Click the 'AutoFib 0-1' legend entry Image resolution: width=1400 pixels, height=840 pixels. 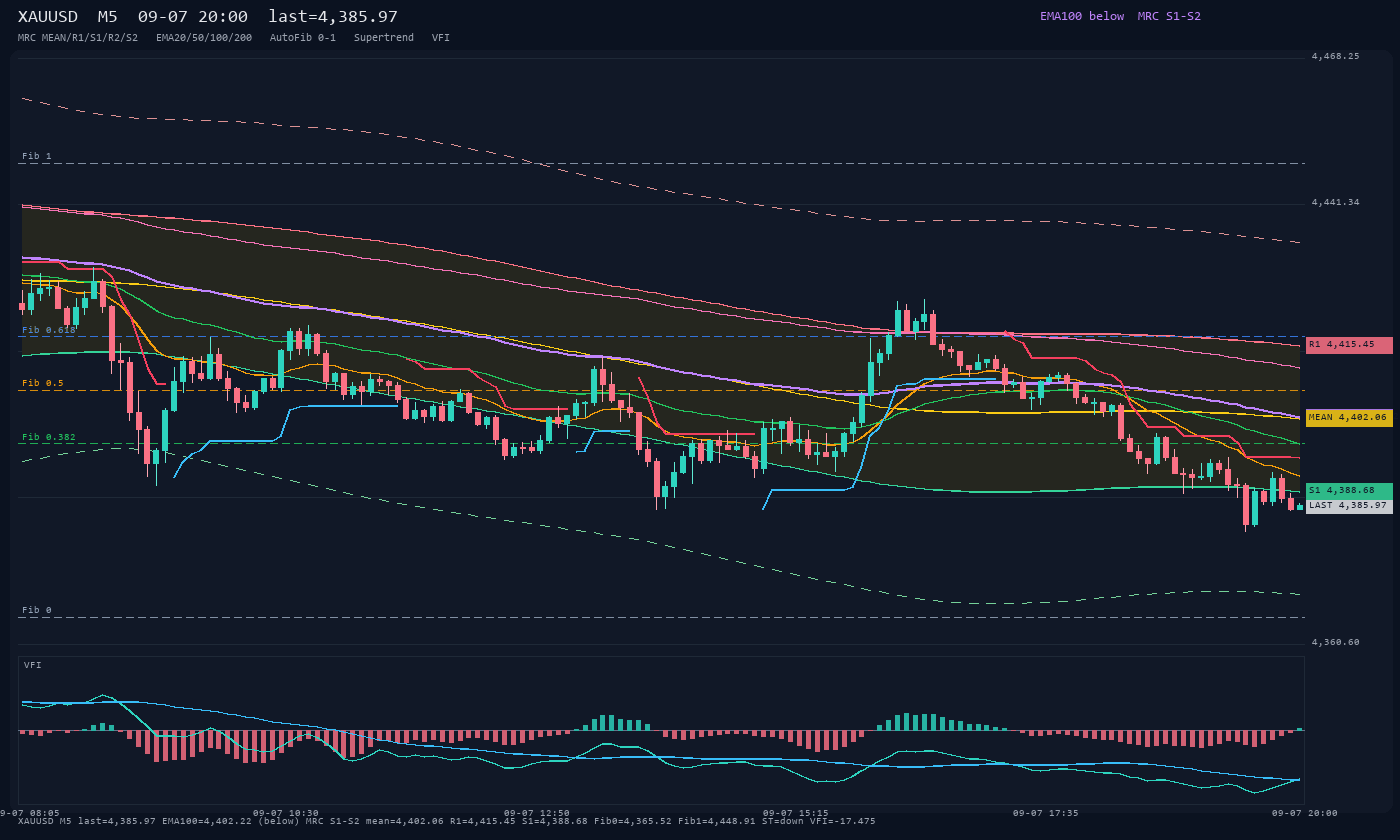[x=303, y=38]
